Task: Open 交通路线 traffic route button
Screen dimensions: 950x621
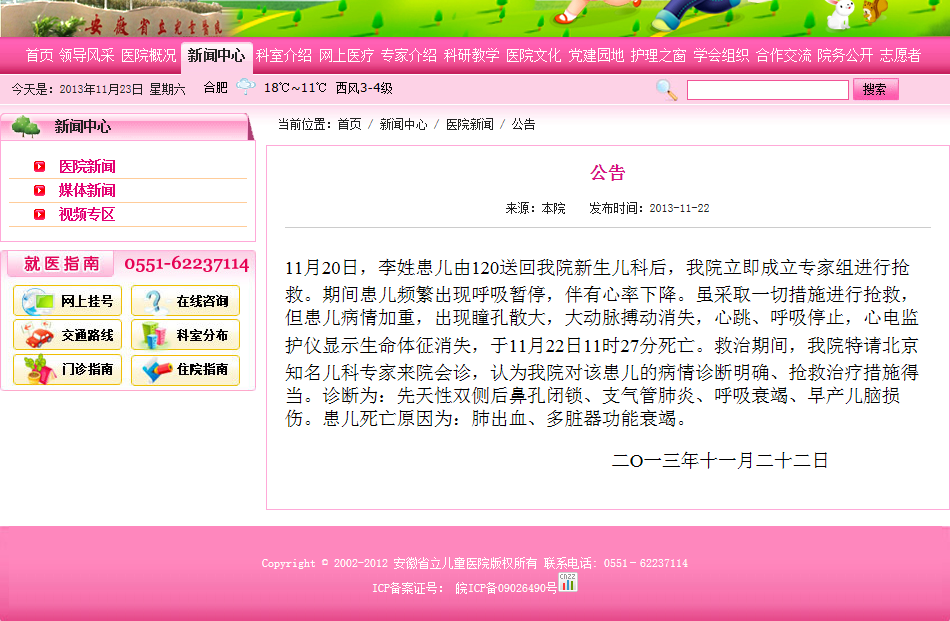Action: point(68,335)
